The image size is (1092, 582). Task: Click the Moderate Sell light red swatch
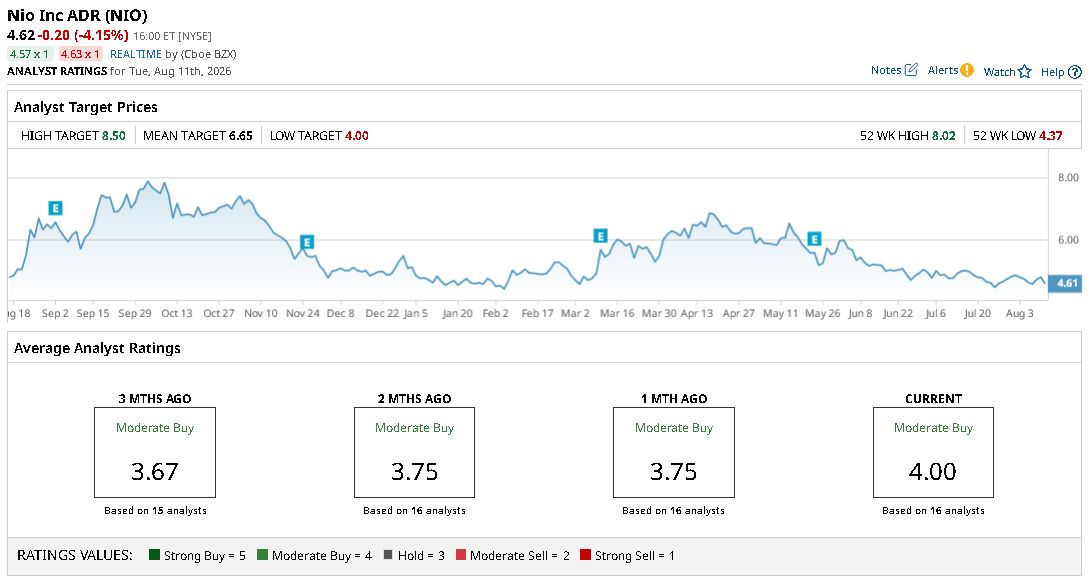(x=460, y=555)
